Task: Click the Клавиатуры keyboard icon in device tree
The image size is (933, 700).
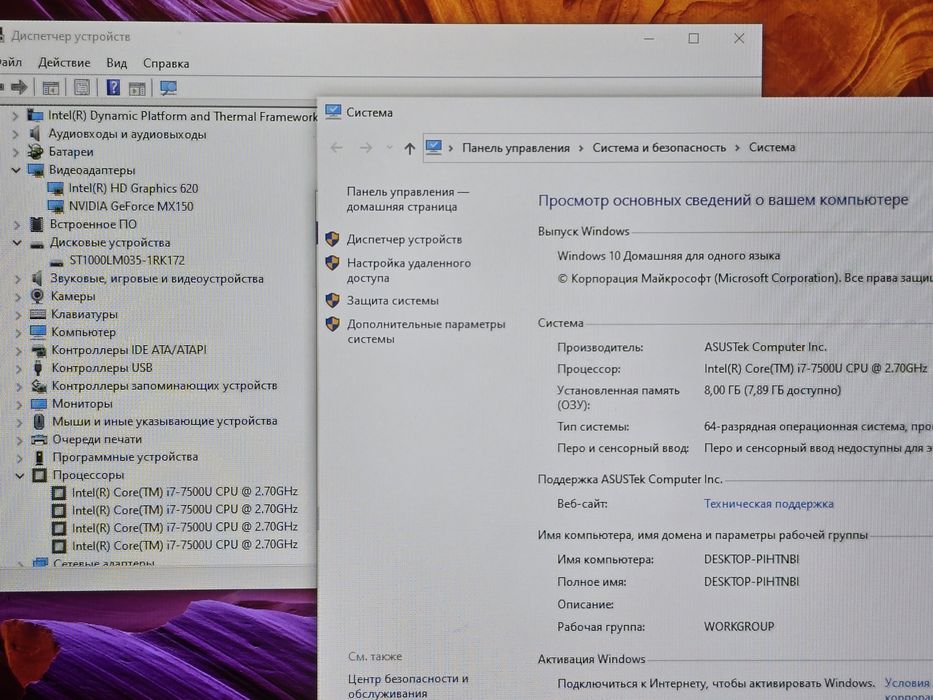Action: click(38, 314)
